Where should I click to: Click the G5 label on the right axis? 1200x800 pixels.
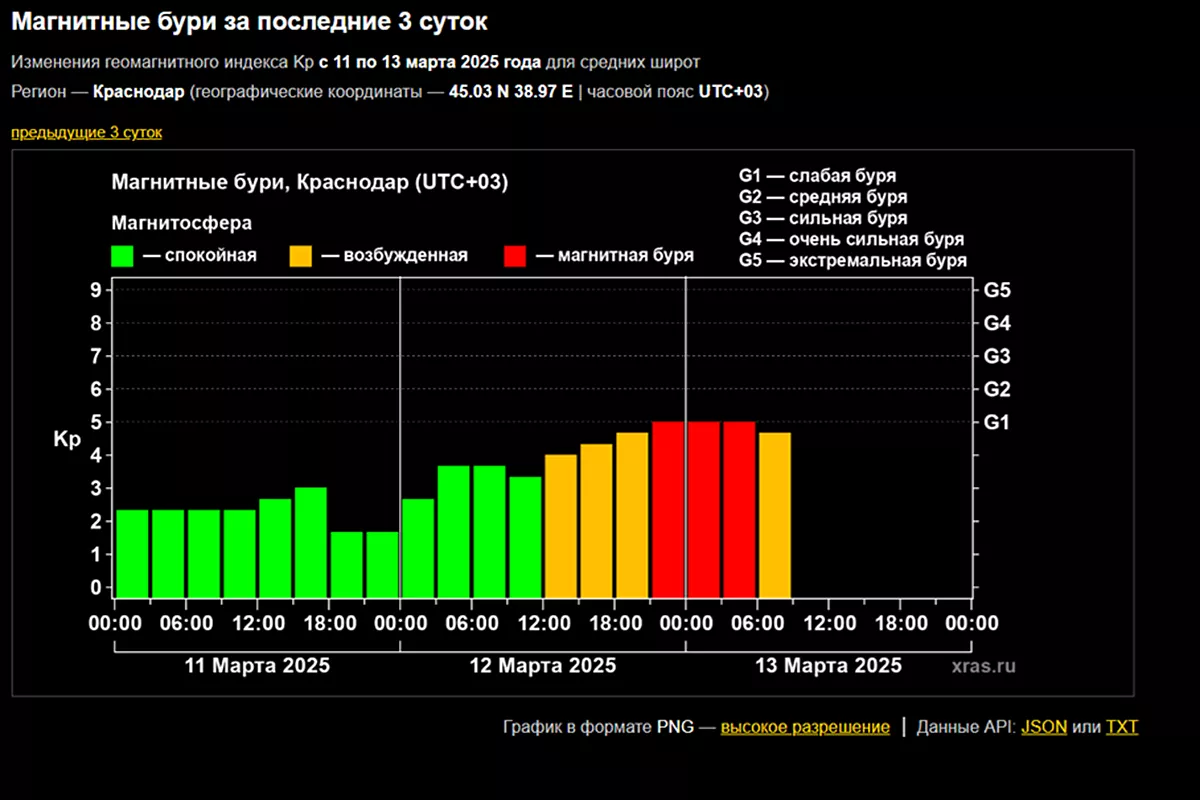click(997, 291)
